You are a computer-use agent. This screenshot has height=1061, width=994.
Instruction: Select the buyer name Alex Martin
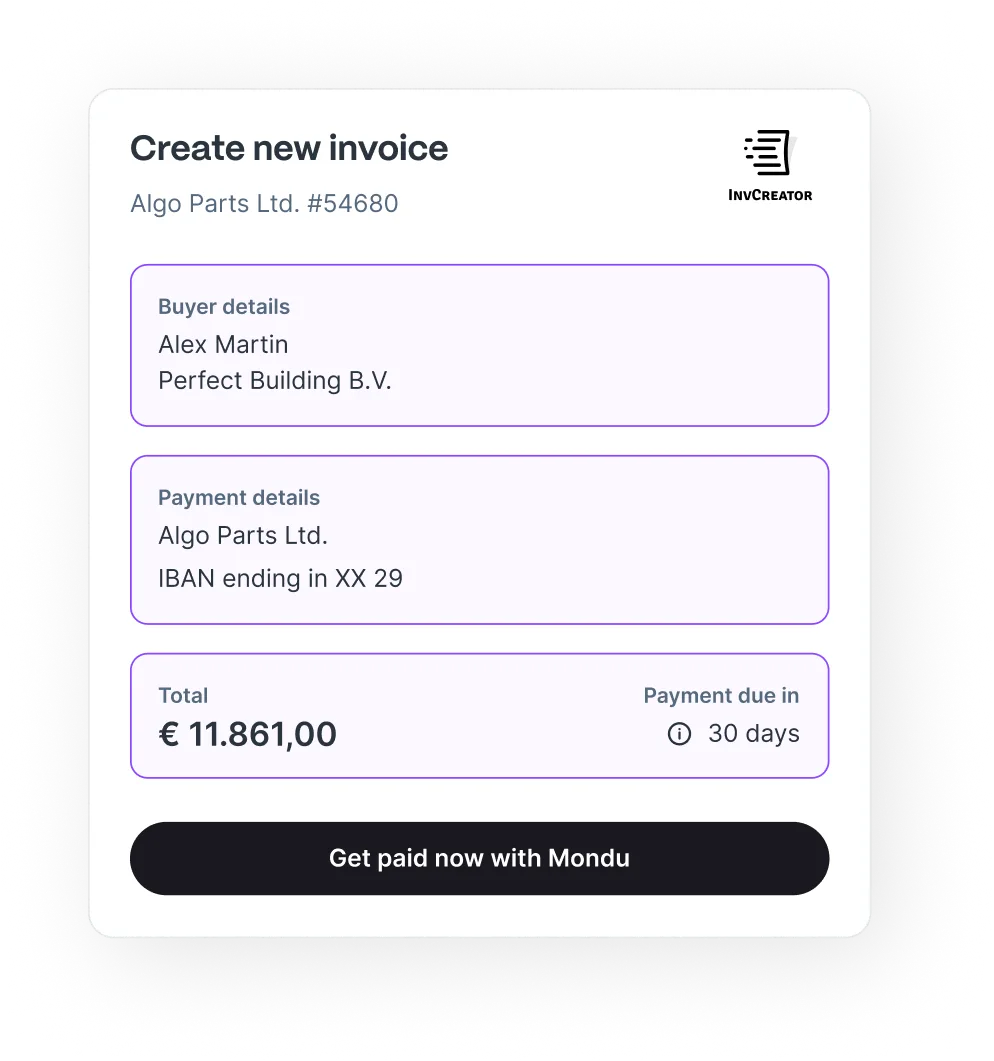(223, 345)
